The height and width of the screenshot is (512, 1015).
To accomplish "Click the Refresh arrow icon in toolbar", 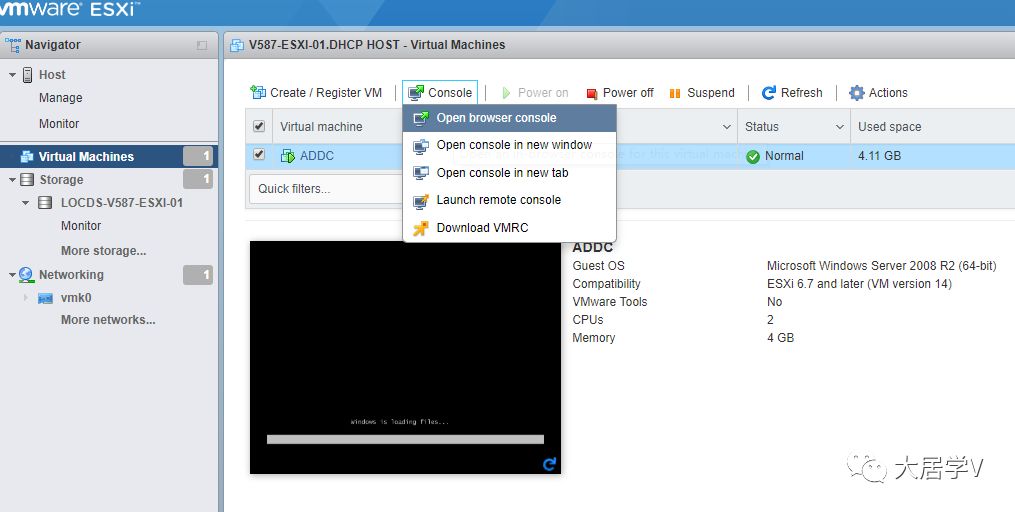I will 768,93.
